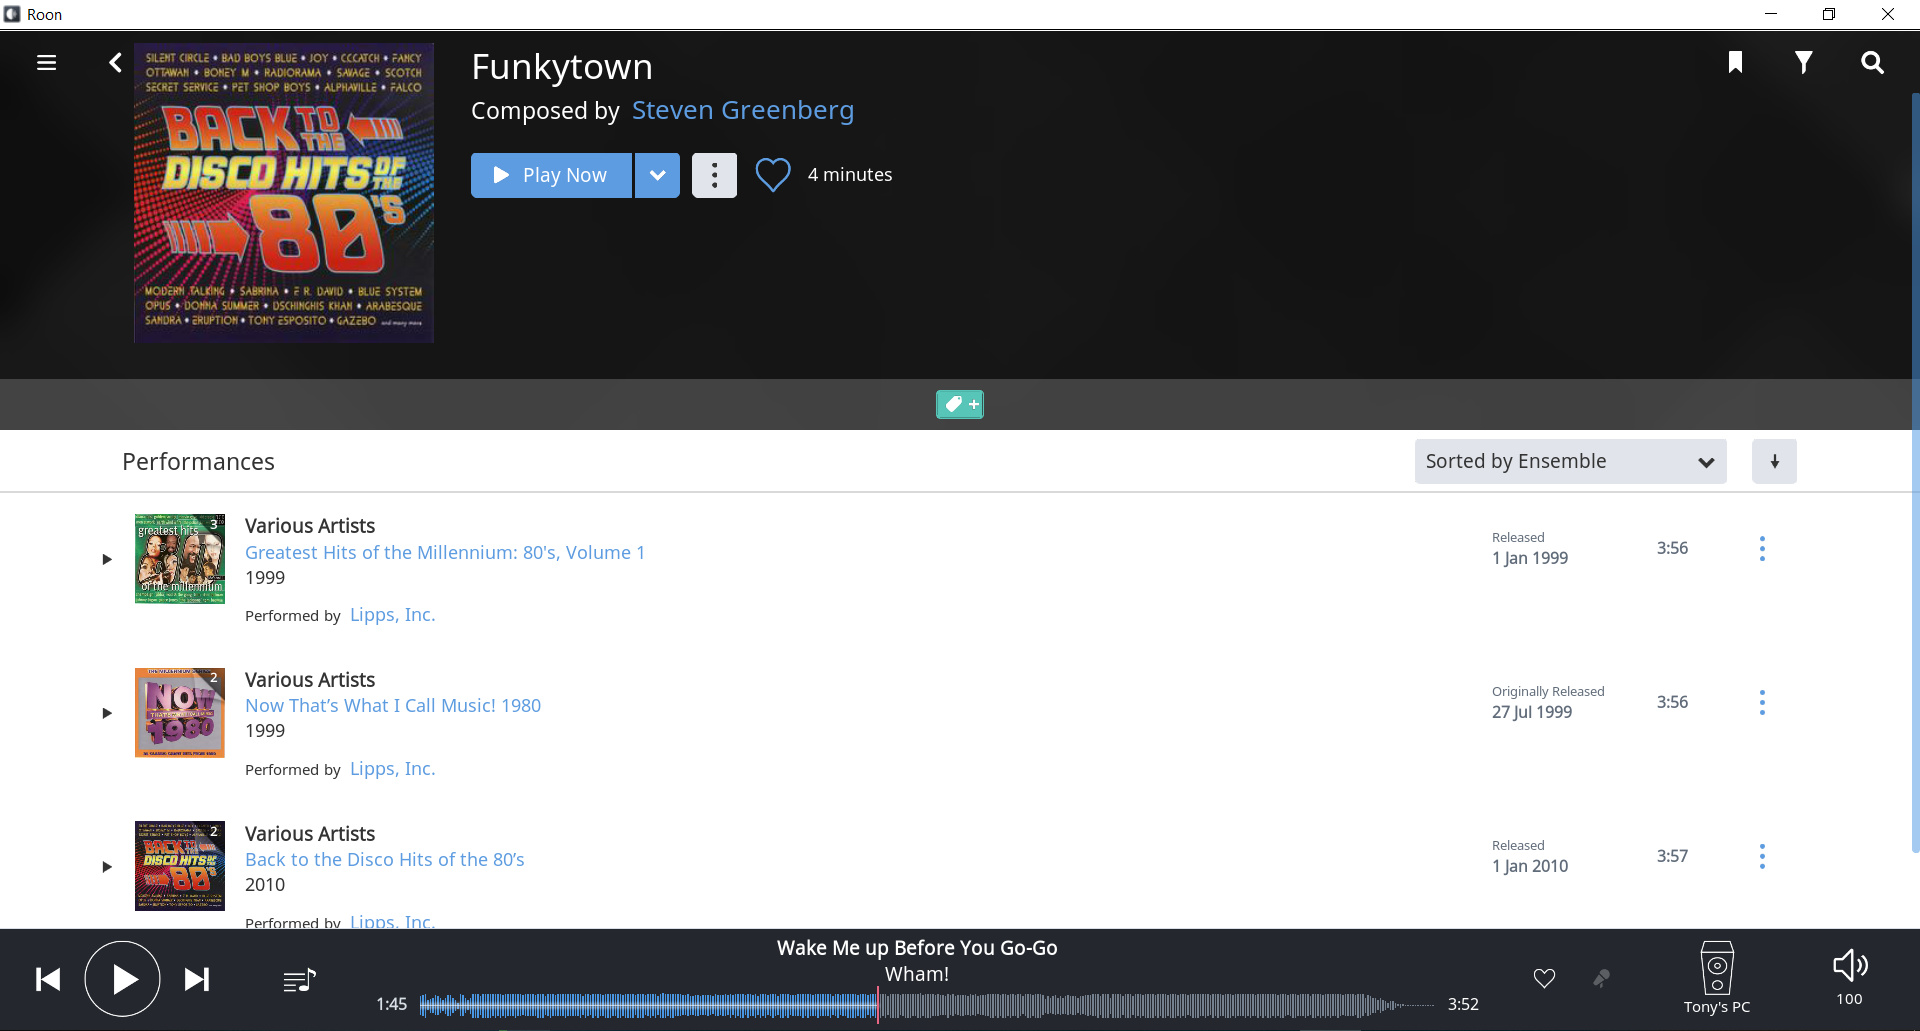The image size is (1920, 1031).
Task: Play the Greatest Hits of the Millennium performance
Action: coord(107,559)
